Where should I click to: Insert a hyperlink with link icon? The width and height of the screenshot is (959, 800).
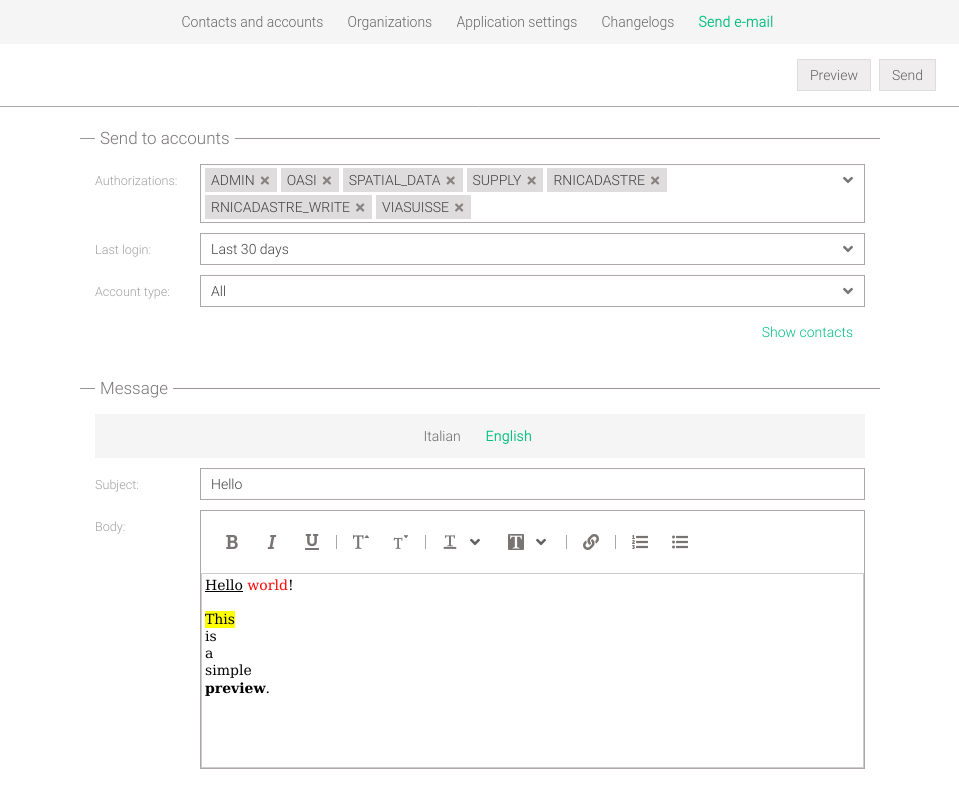point(590,542)
